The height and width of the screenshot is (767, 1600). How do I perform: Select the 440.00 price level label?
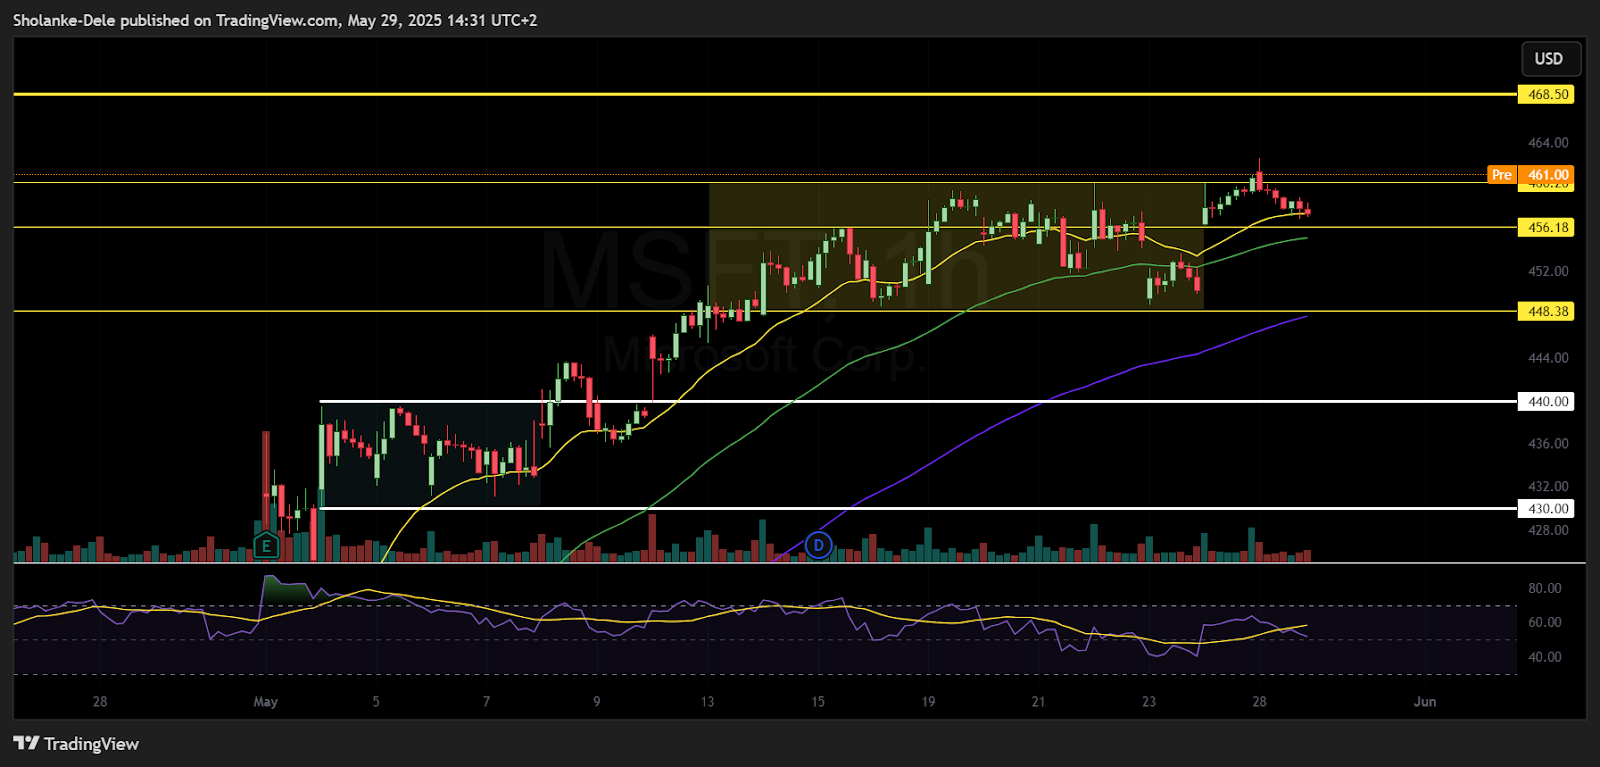click(1547, 401)
